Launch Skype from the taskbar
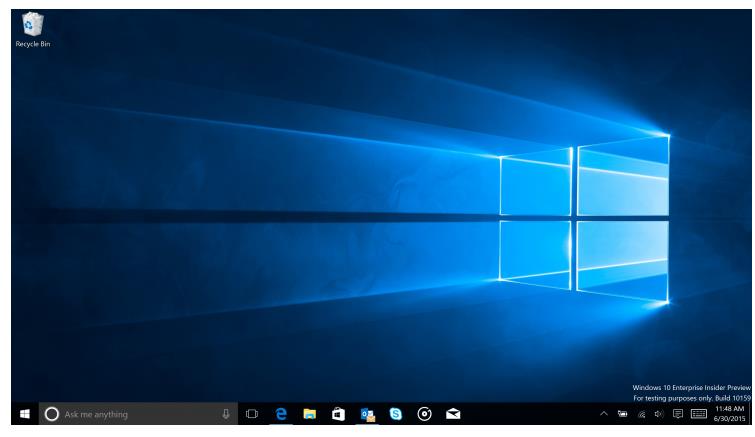Viewport: 755px width, 437px height. pos(396,413)
